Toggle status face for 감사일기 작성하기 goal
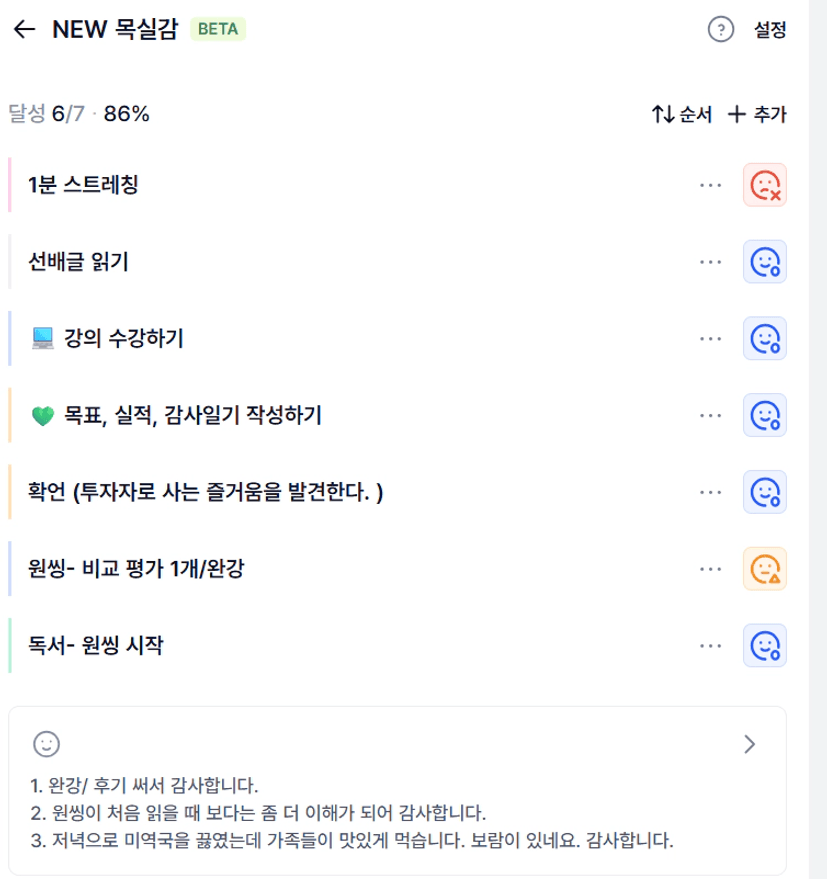The width and height of the screenshot is (827, 879). point(765,415)
